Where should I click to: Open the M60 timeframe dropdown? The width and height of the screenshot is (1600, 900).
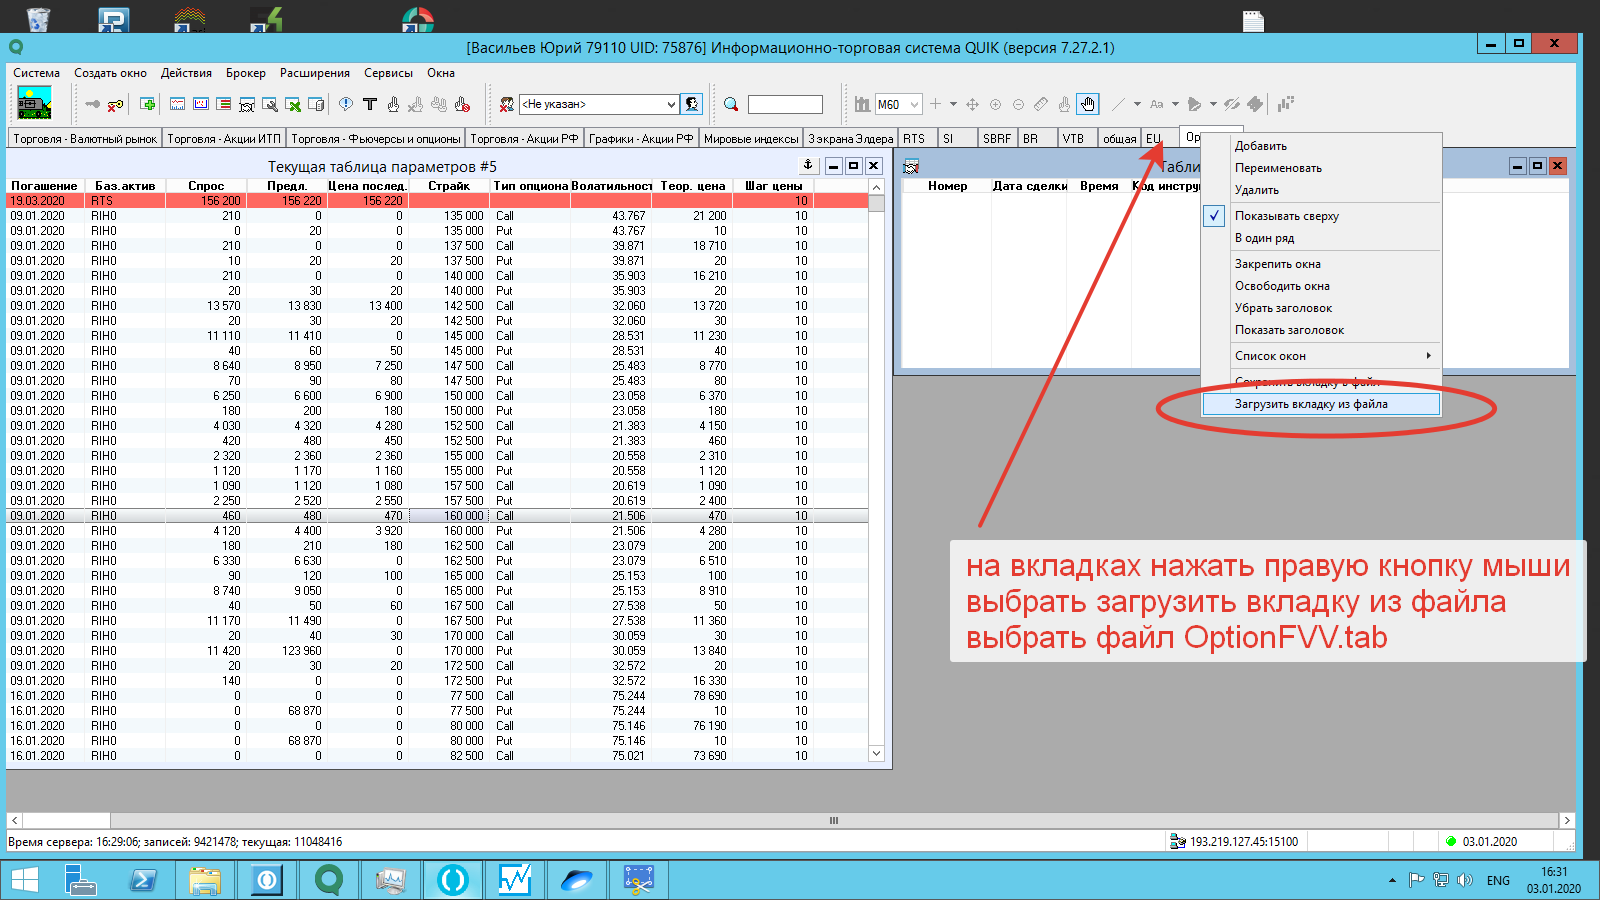[x=914, y=104]
